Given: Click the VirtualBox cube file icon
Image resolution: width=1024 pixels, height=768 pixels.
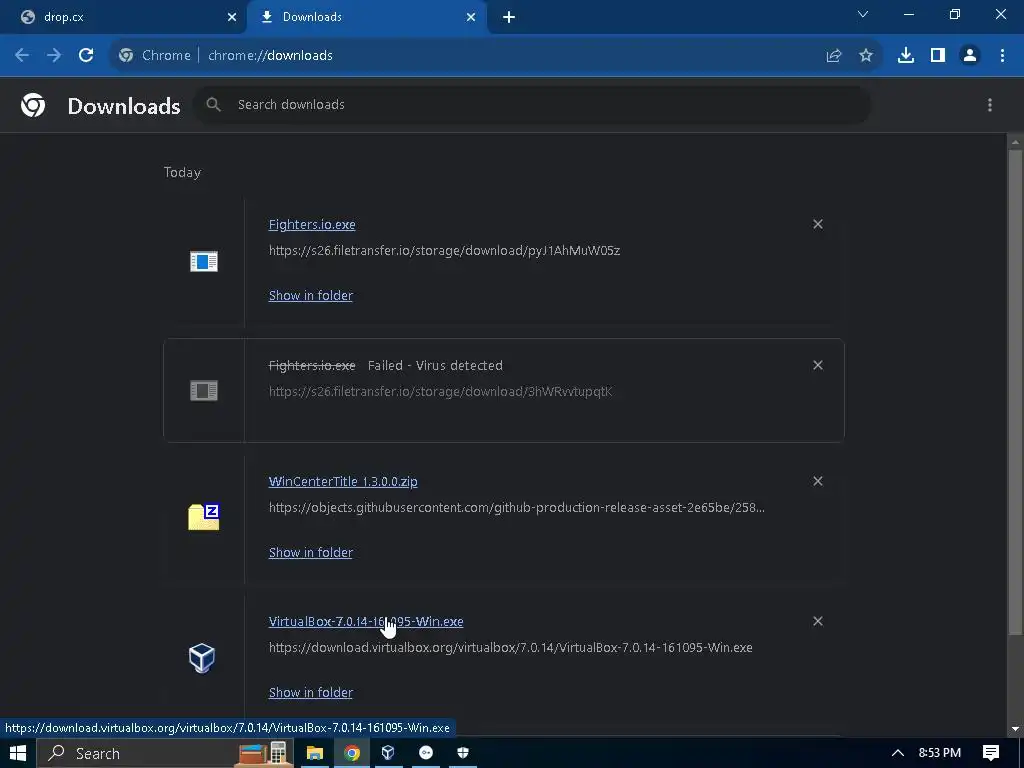Looking at the screenshot, I should tap(202, 658).
